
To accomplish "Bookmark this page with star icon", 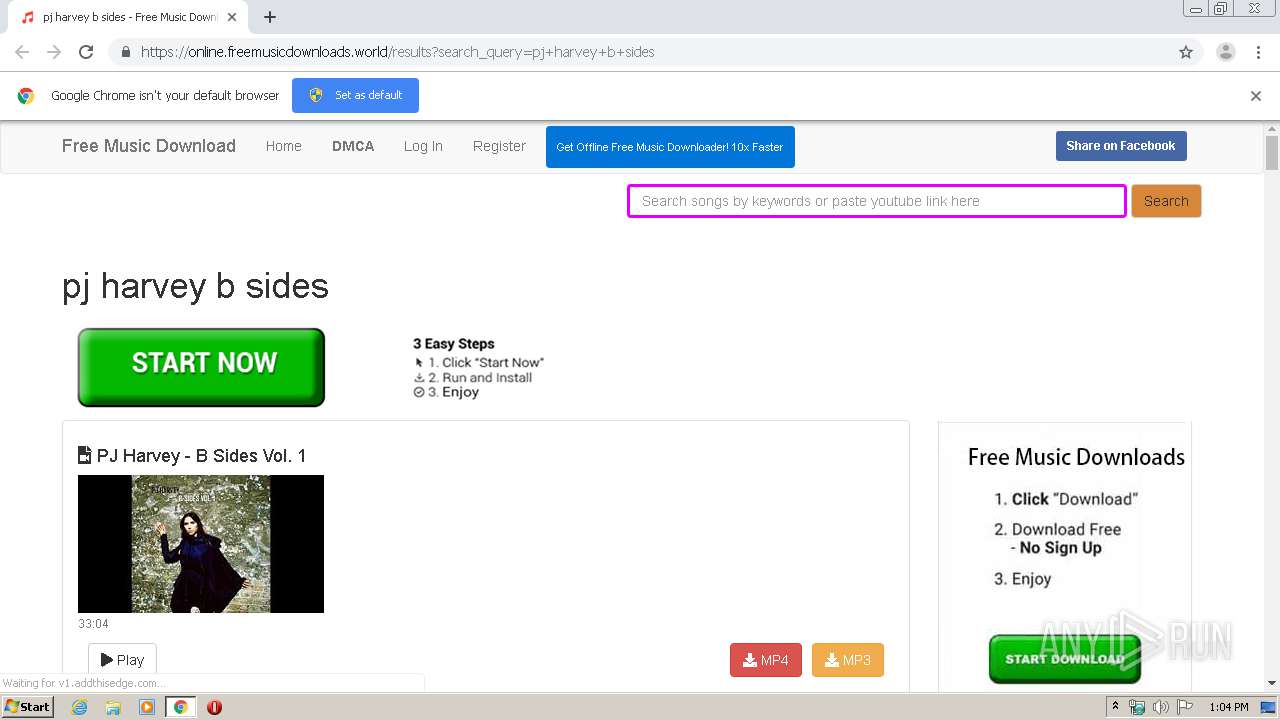I will pos(1186,52).
